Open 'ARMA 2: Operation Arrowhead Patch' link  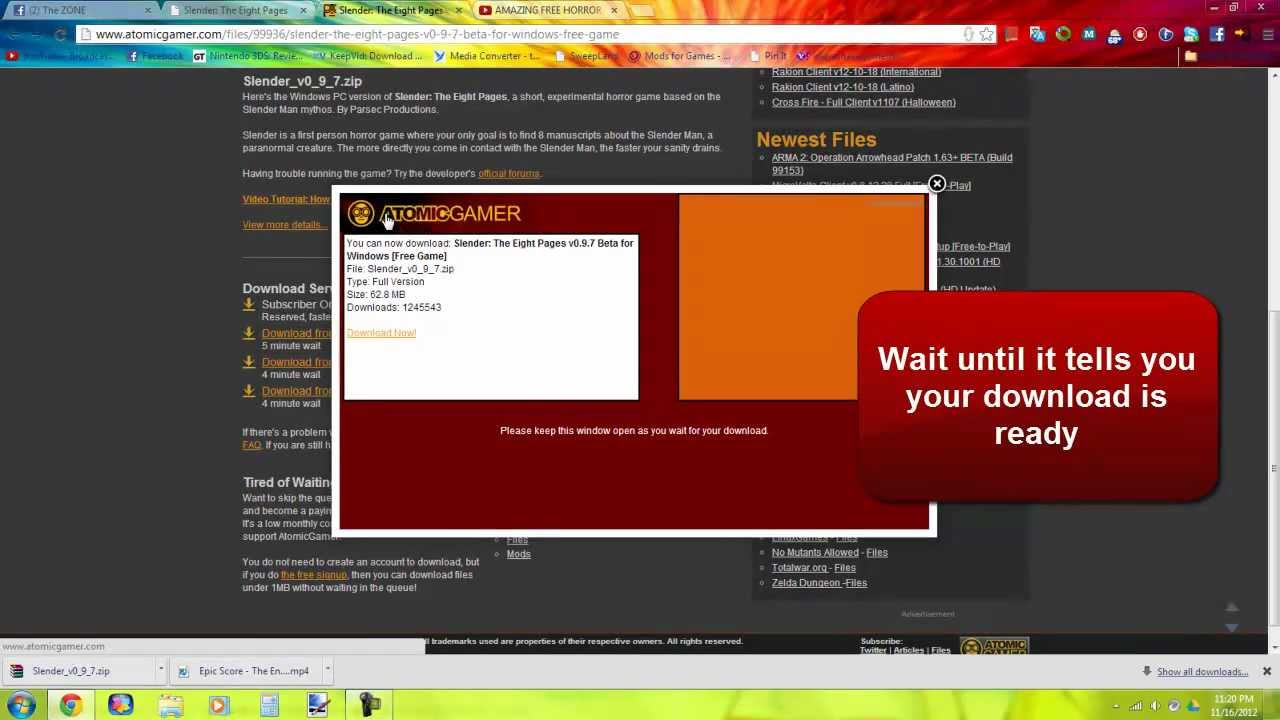point(891,164)
